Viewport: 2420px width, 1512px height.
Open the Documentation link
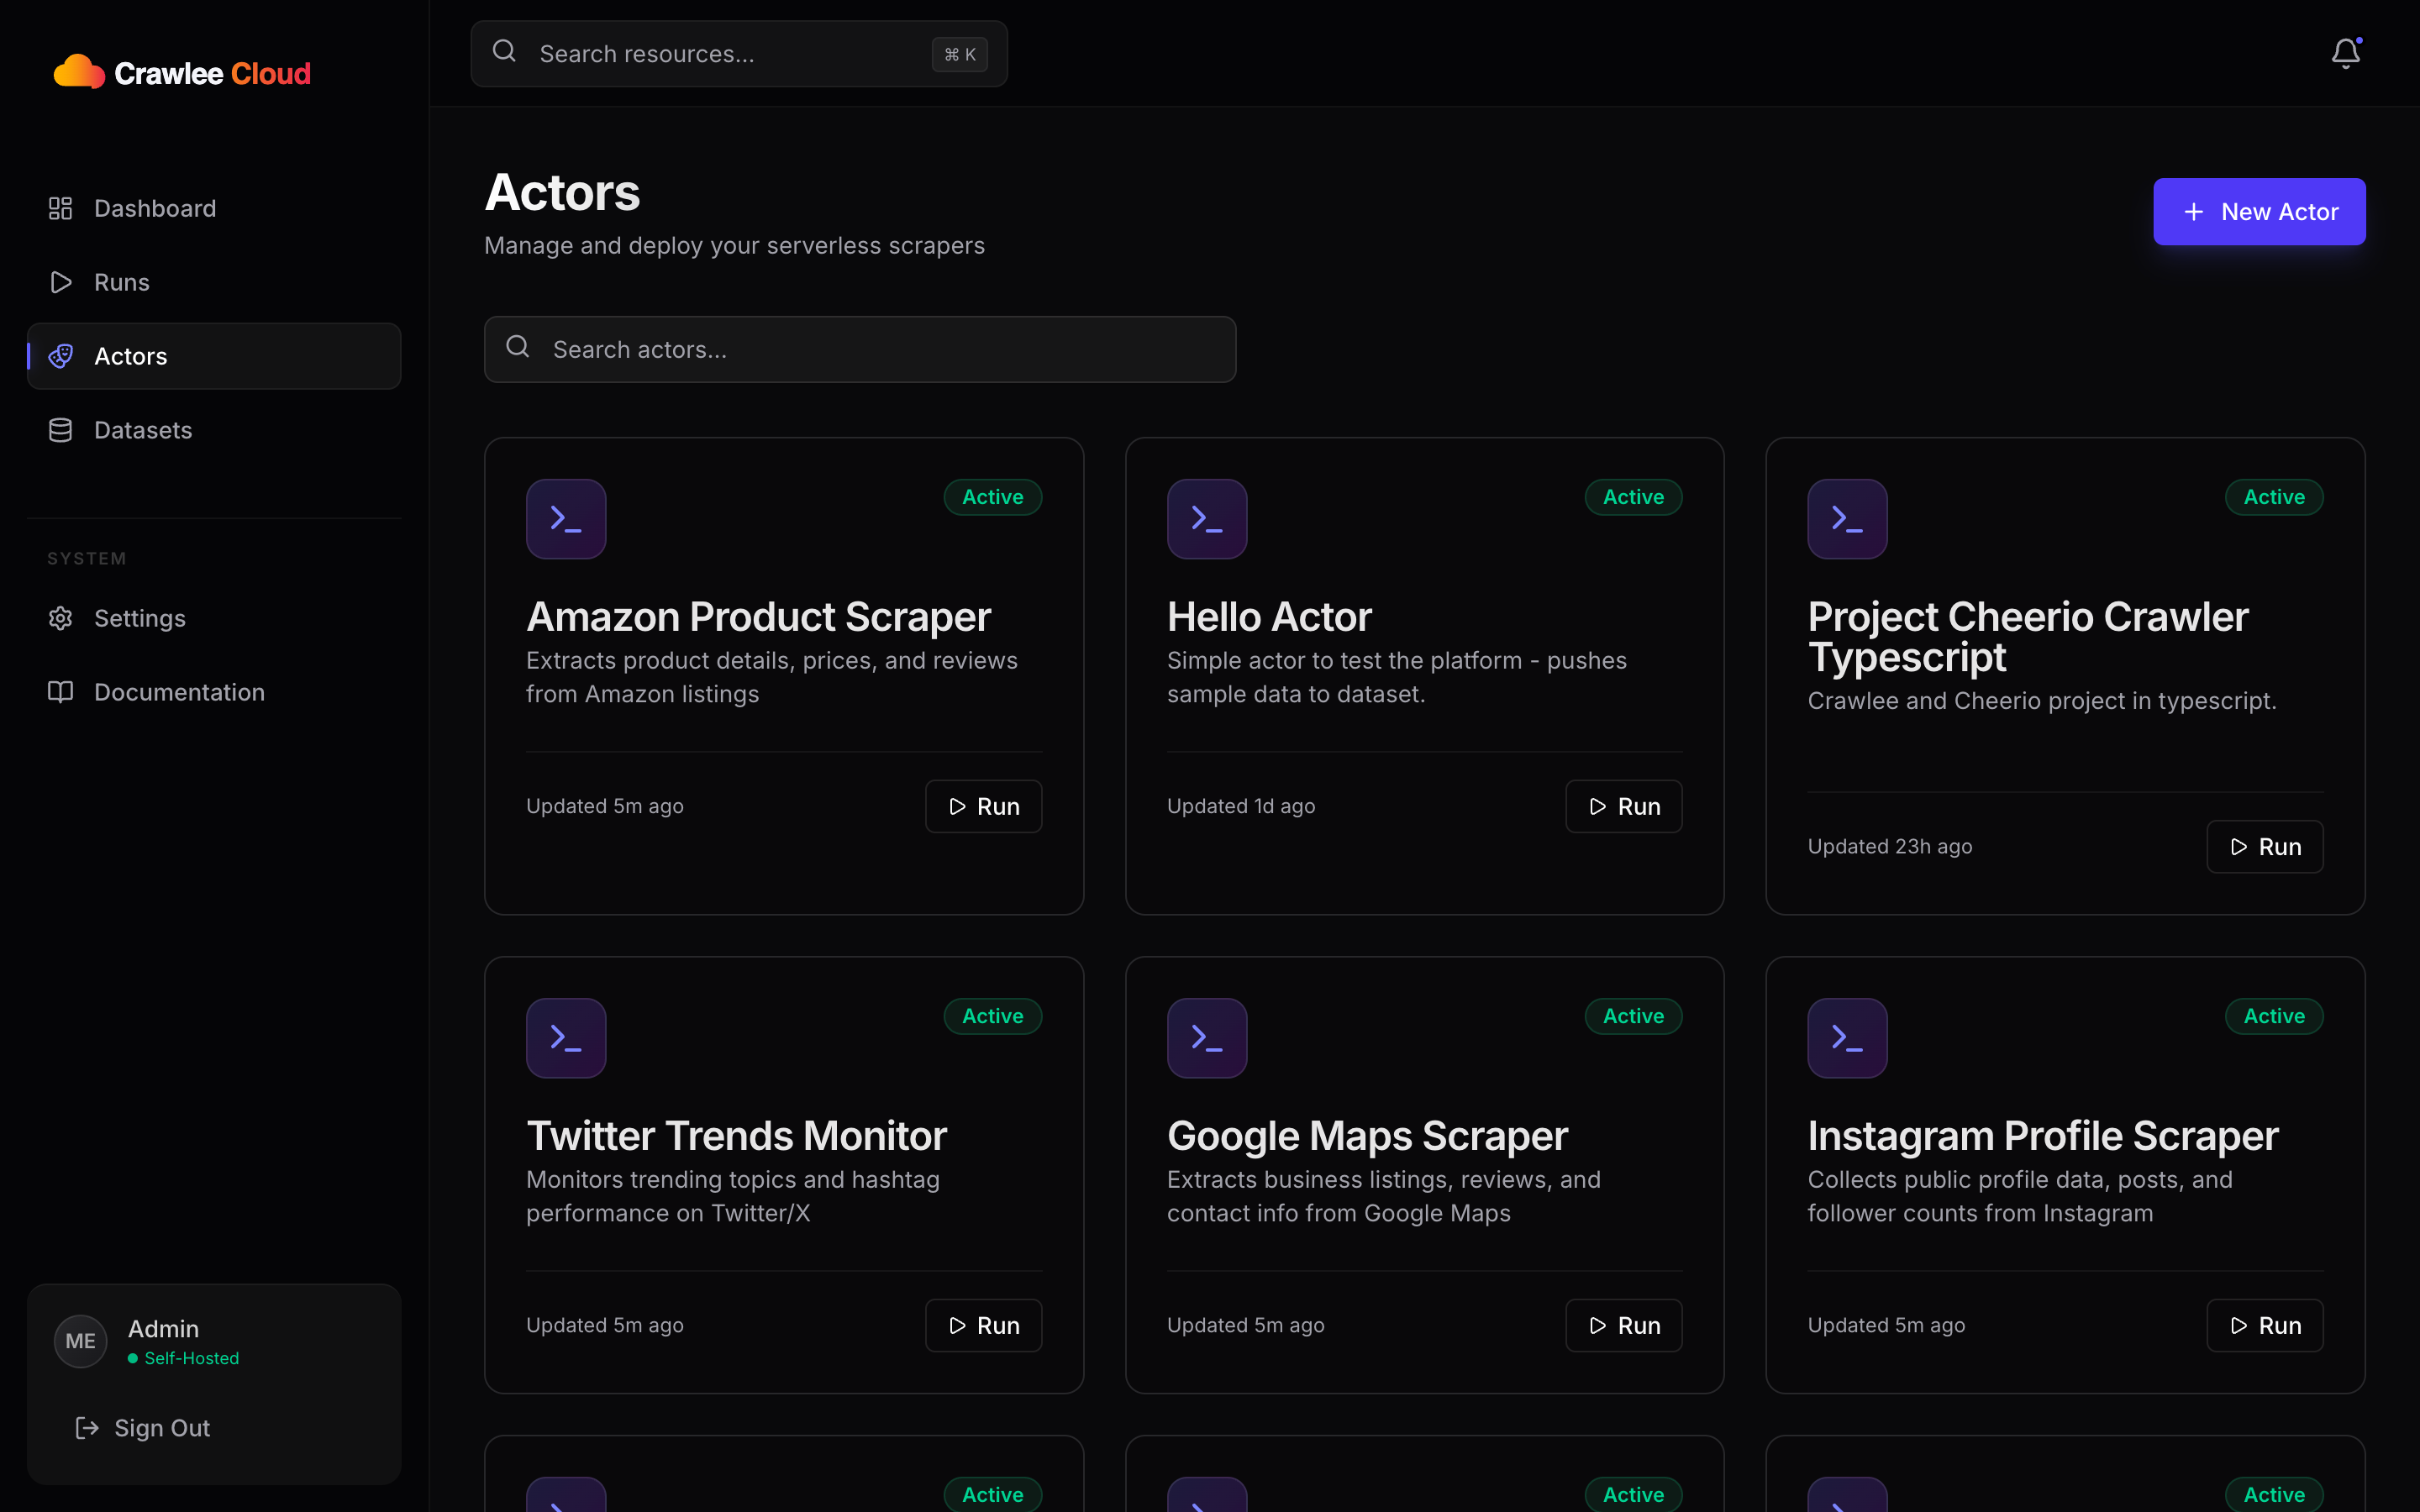click(179, 692)
